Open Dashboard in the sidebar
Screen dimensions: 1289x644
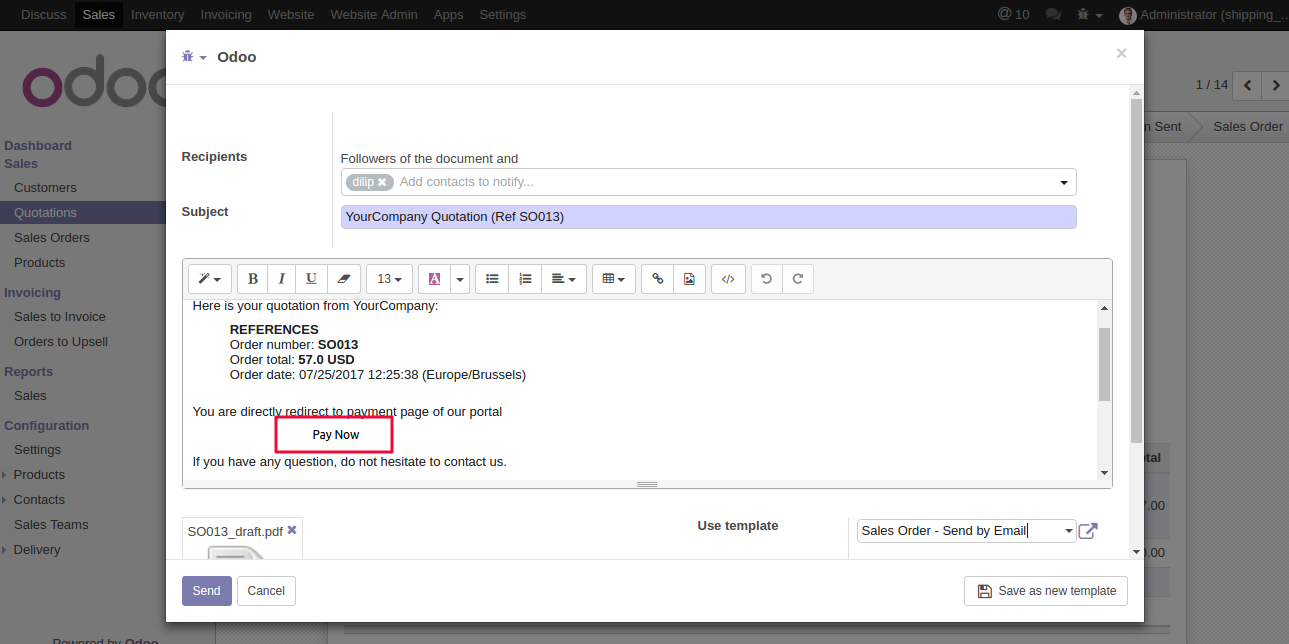click(38, 146)
